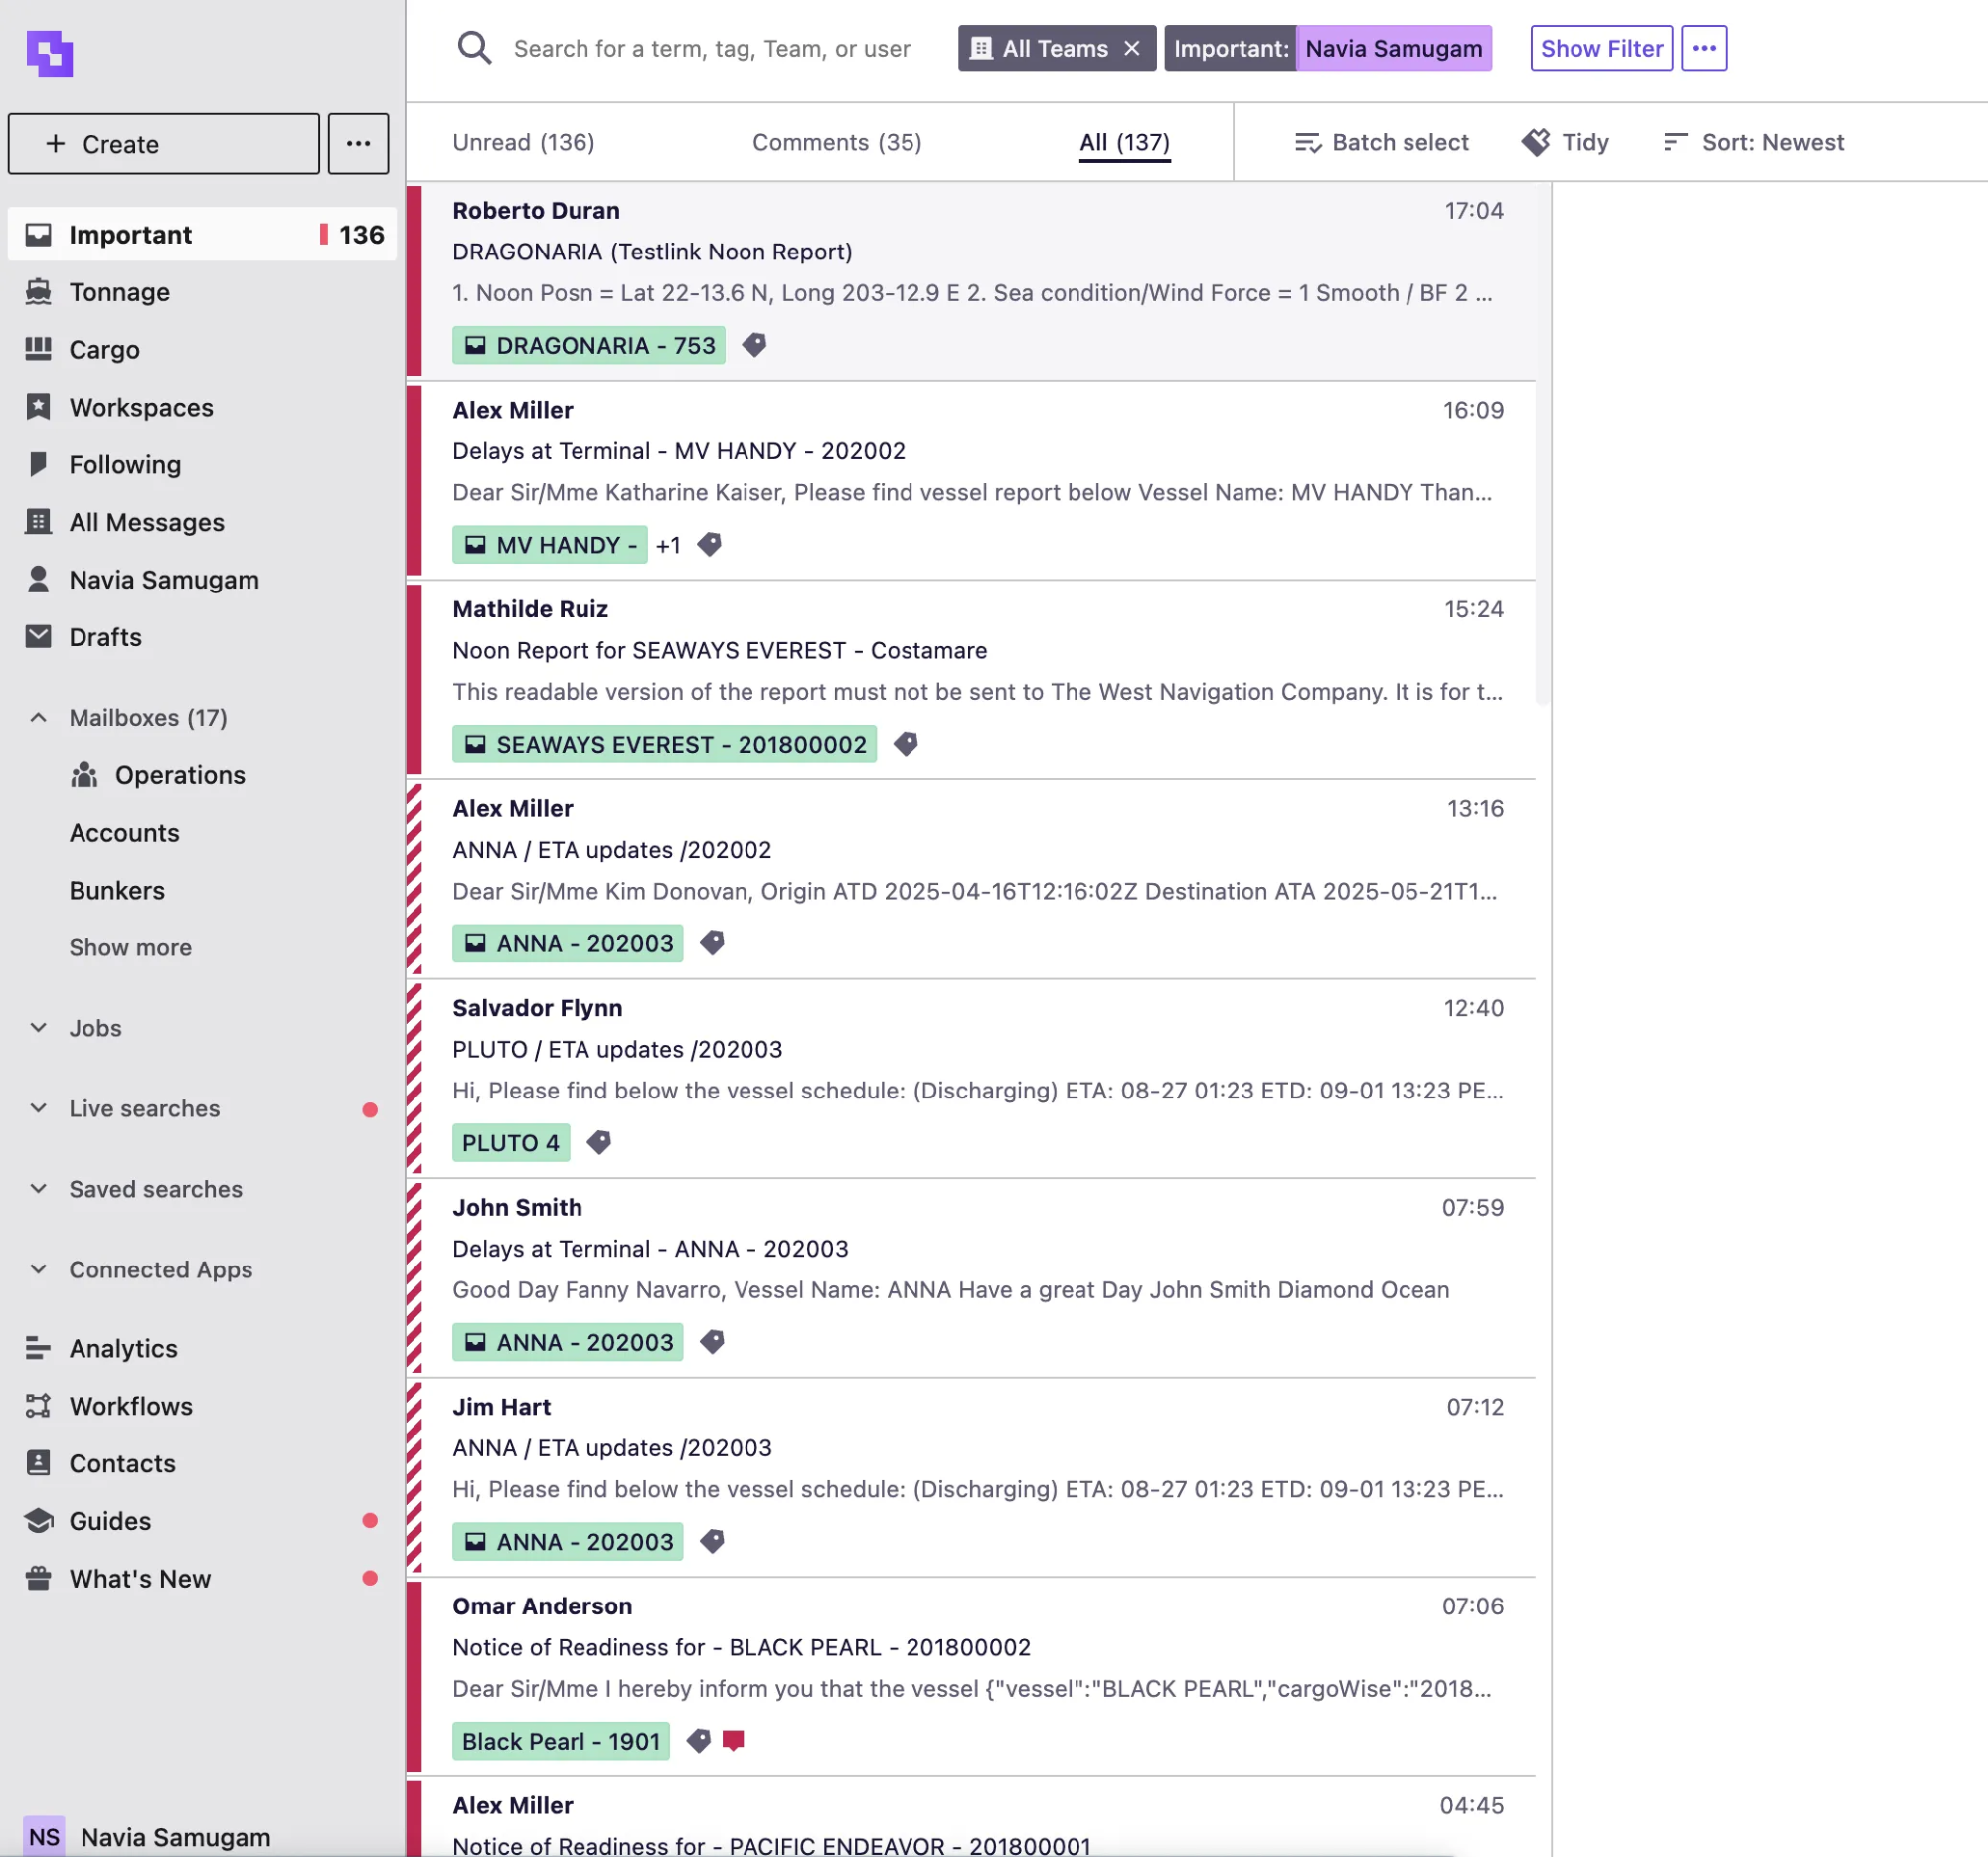The width and height of the screenshot is (1988, 1857).
Task: Click tag icon on MV HANDY message
Action: click(x=709, y=544)
